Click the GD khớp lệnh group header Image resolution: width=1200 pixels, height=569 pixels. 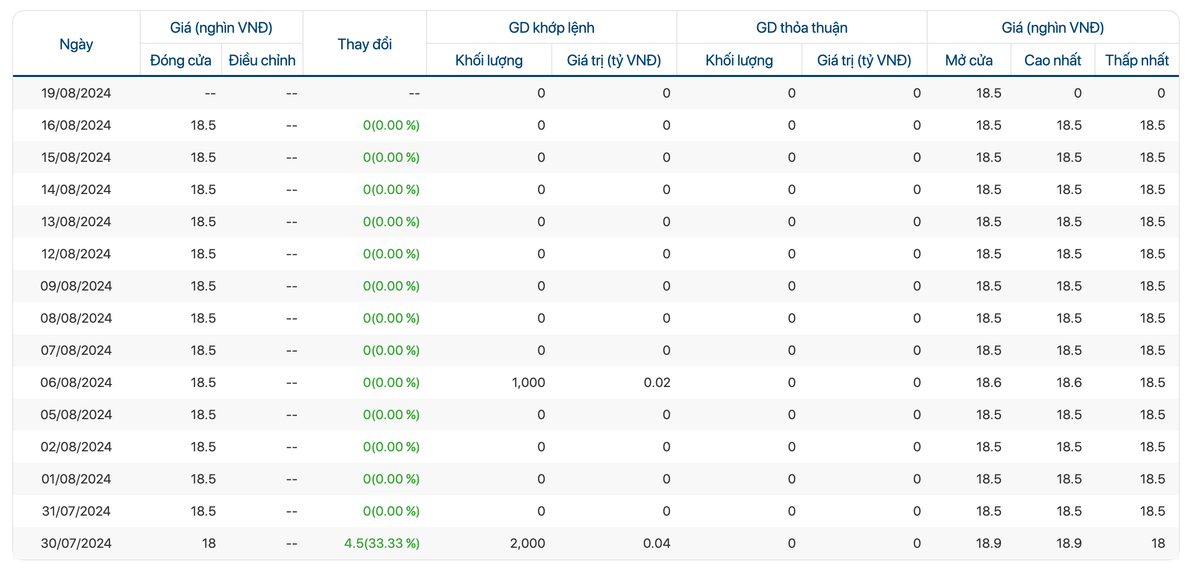pyautogui.click(x=551, y=28)
